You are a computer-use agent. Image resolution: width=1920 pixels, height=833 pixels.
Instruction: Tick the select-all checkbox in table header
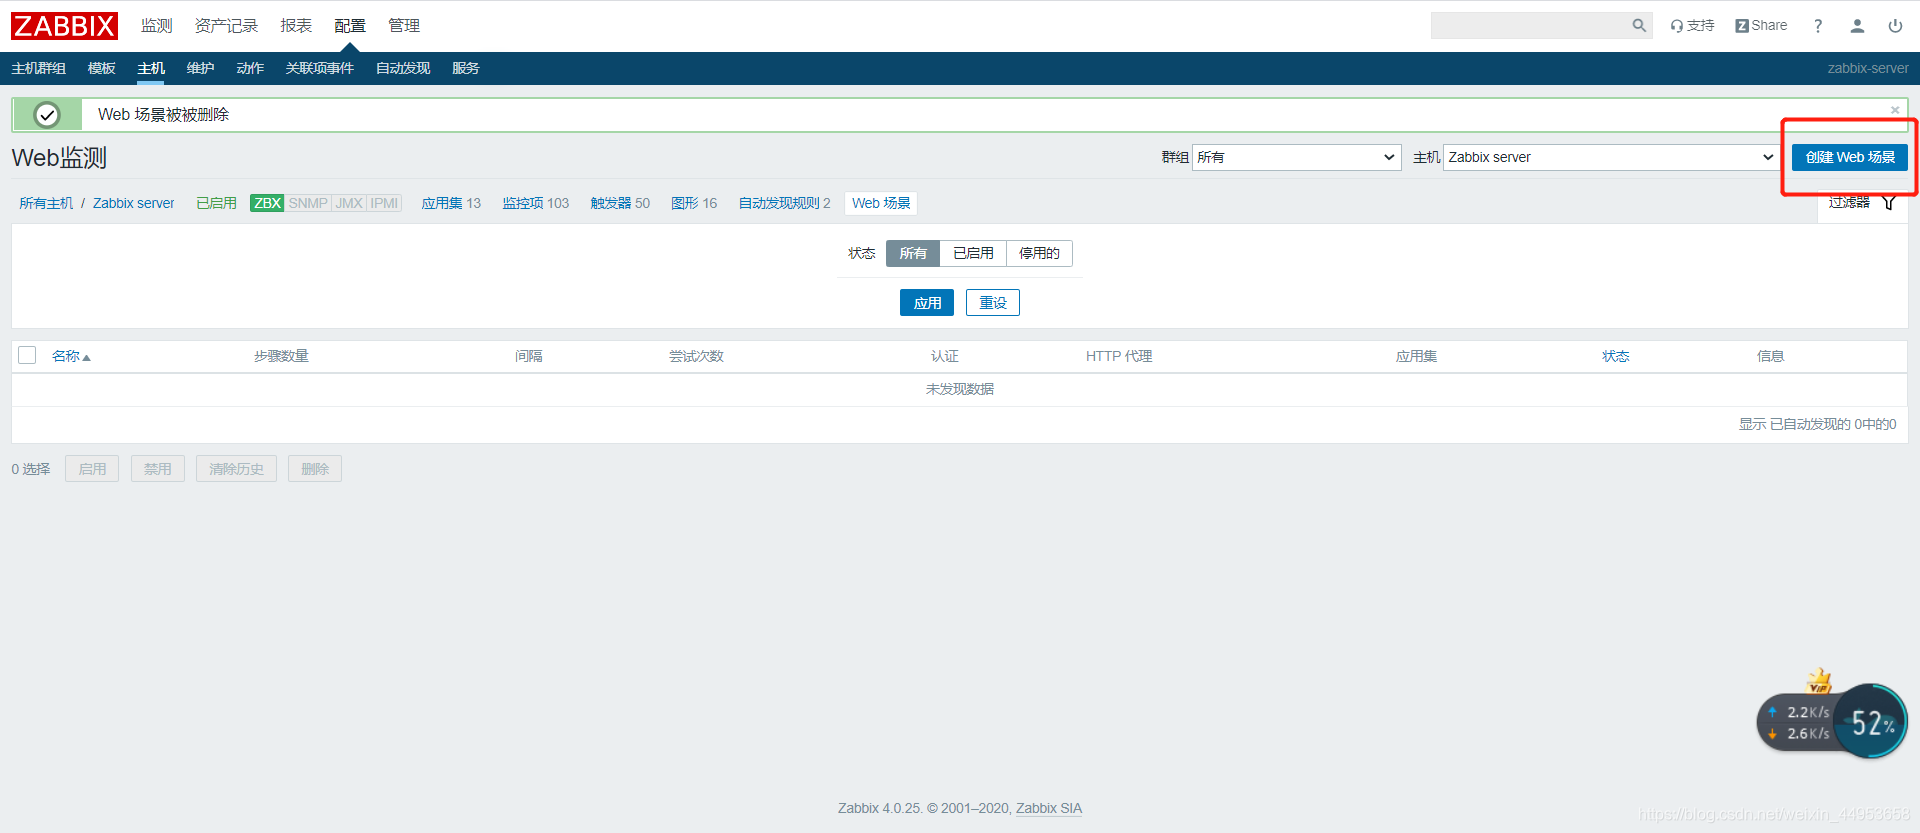click(x=27, y=355)
